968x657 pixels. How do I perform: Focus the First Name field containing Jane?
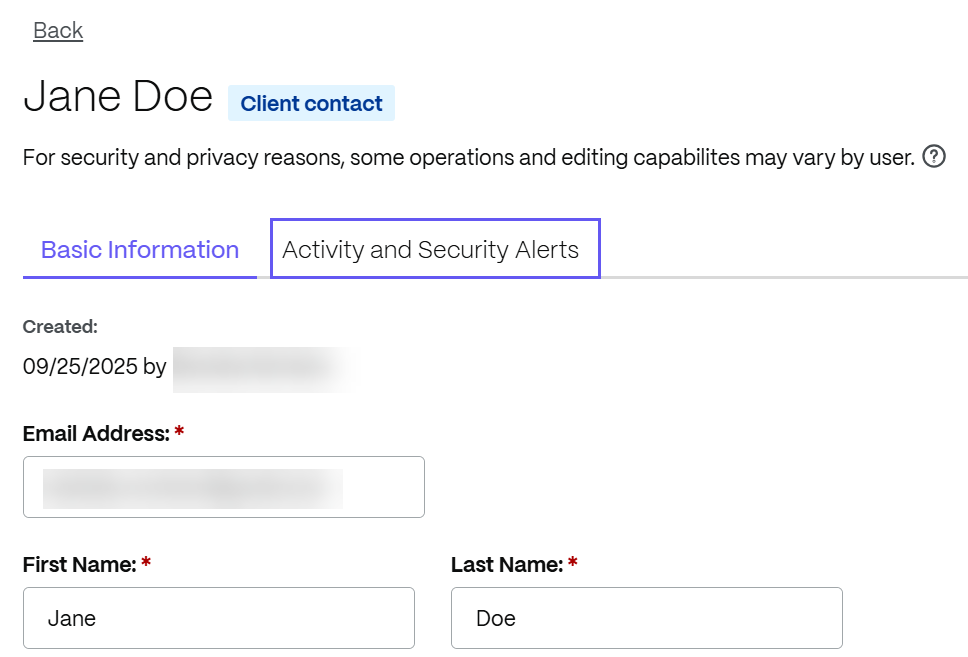218,618
